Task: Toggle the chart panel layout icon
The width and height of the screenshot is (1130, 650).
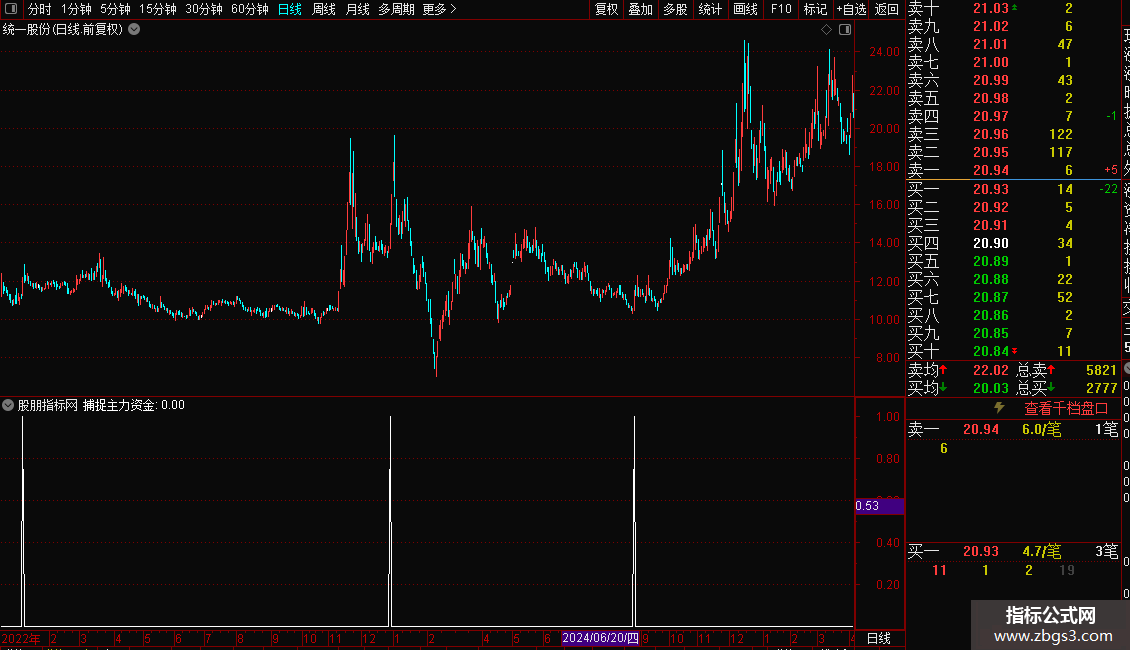Action: 845,30
